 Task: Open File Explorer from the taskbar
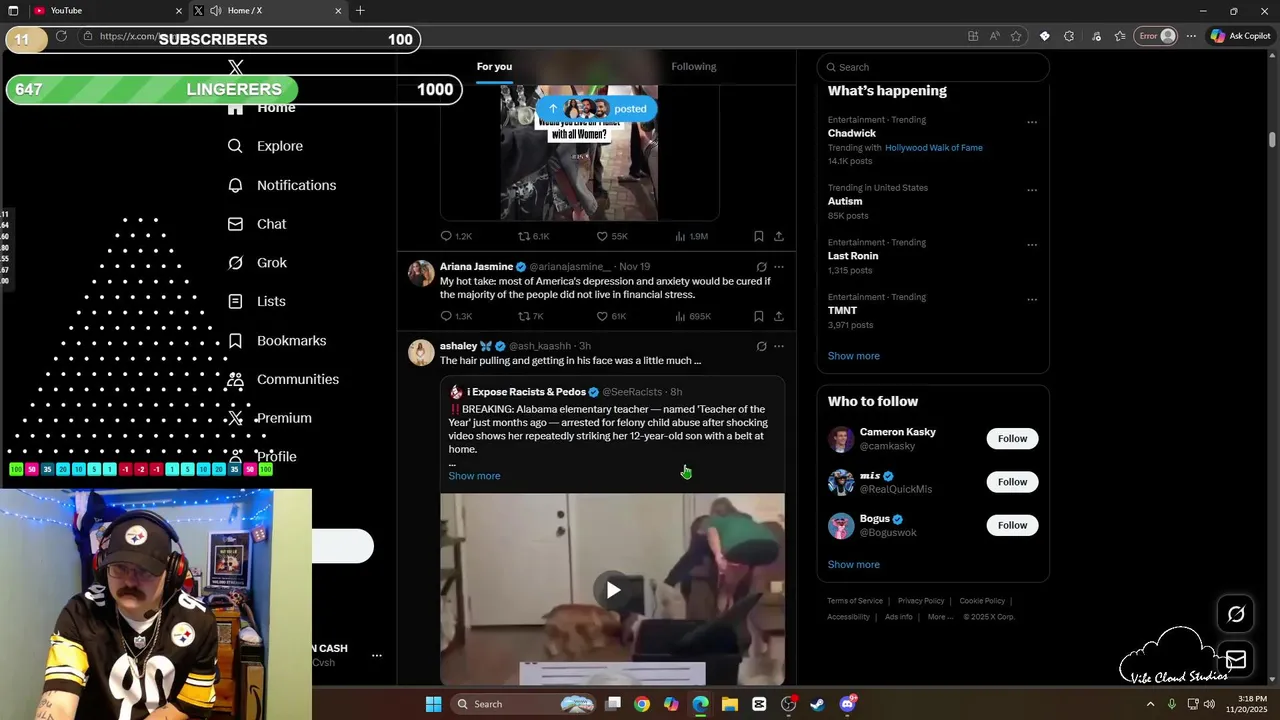click(x=730, y=704)
